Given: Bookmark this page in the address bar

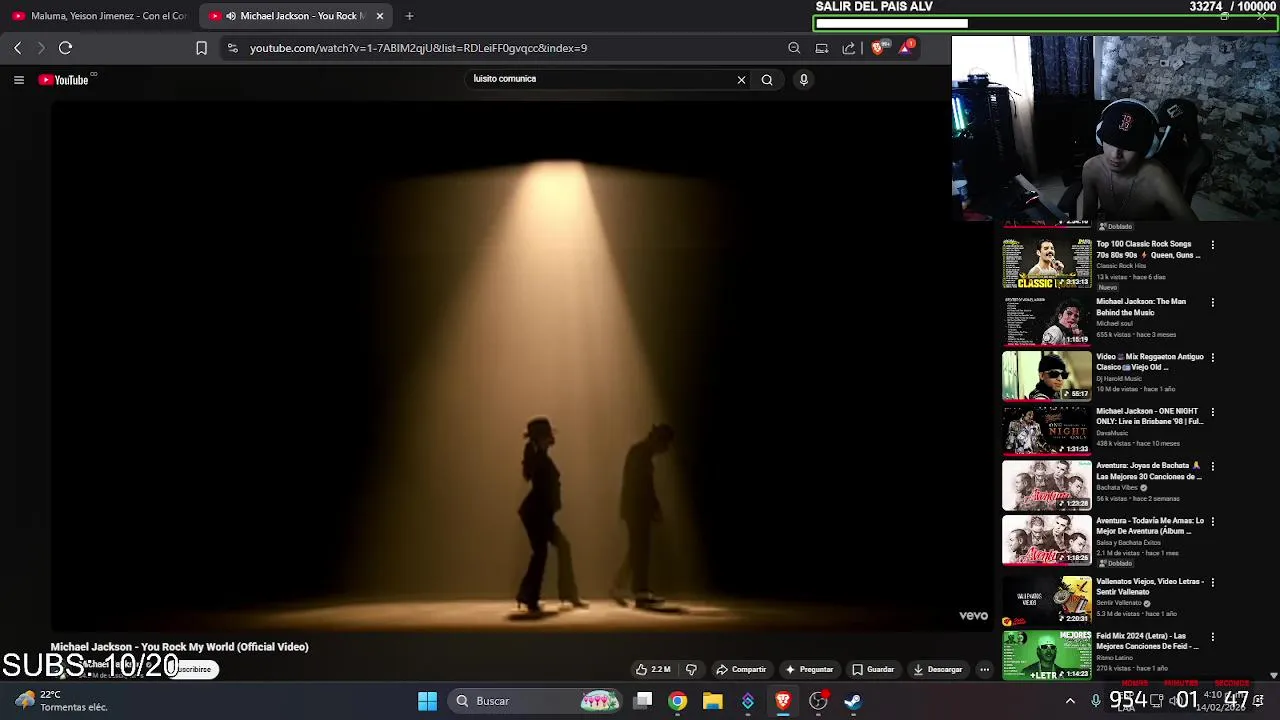Looking at the screenshot, I should point(201,48).
